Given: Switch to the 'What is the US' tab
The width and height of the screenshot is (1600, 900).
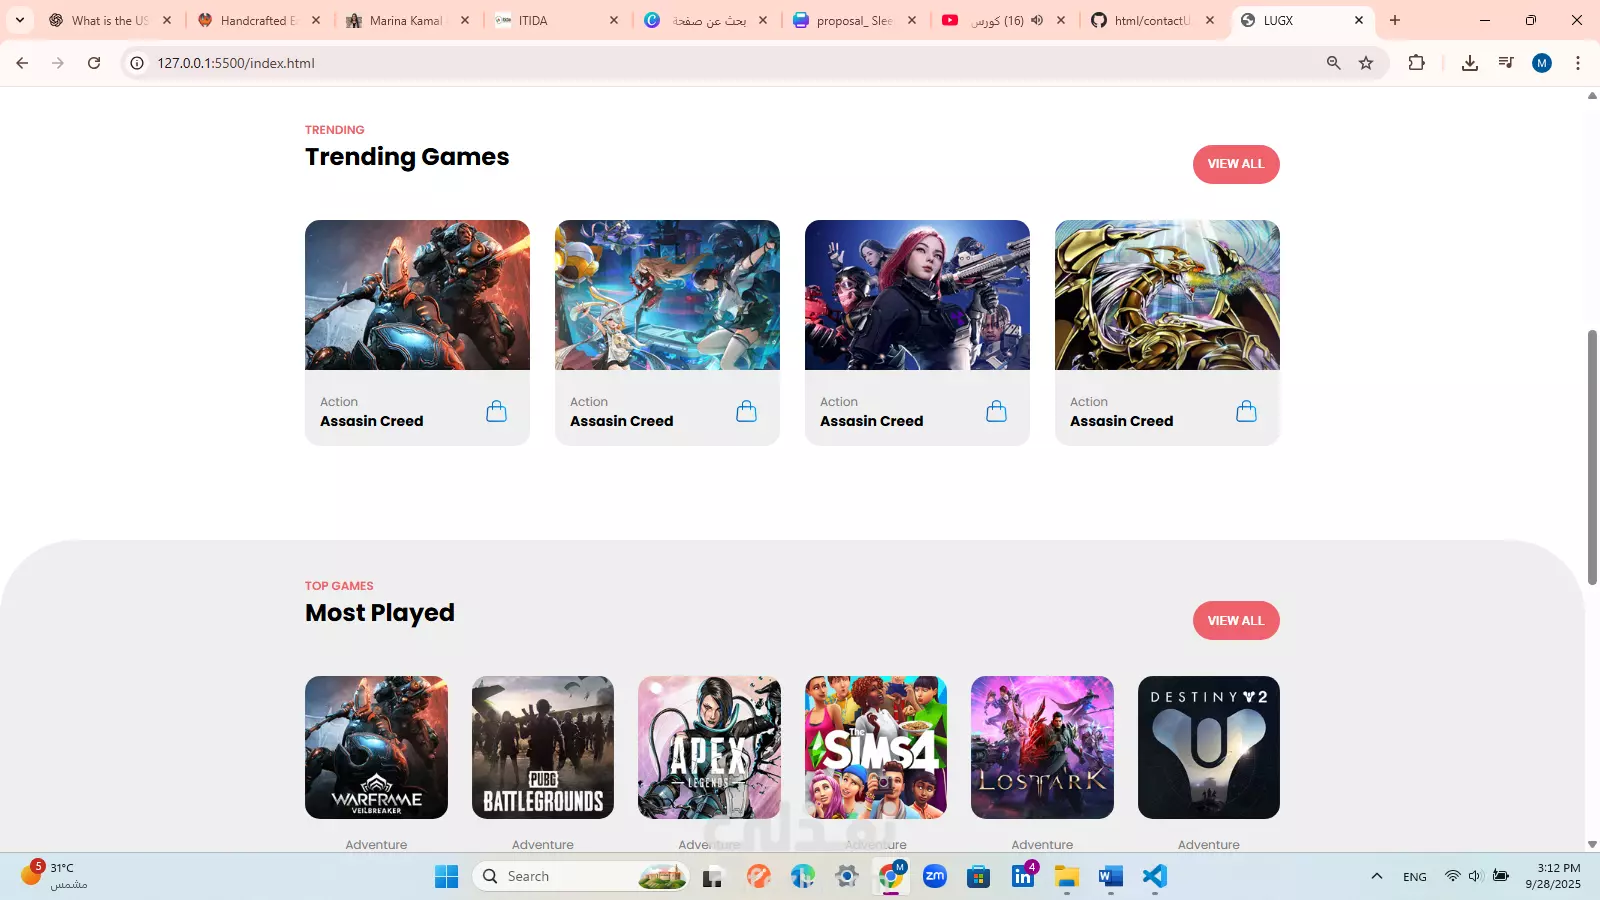Looking at the screenshot, I should click(x=110, y=20).
